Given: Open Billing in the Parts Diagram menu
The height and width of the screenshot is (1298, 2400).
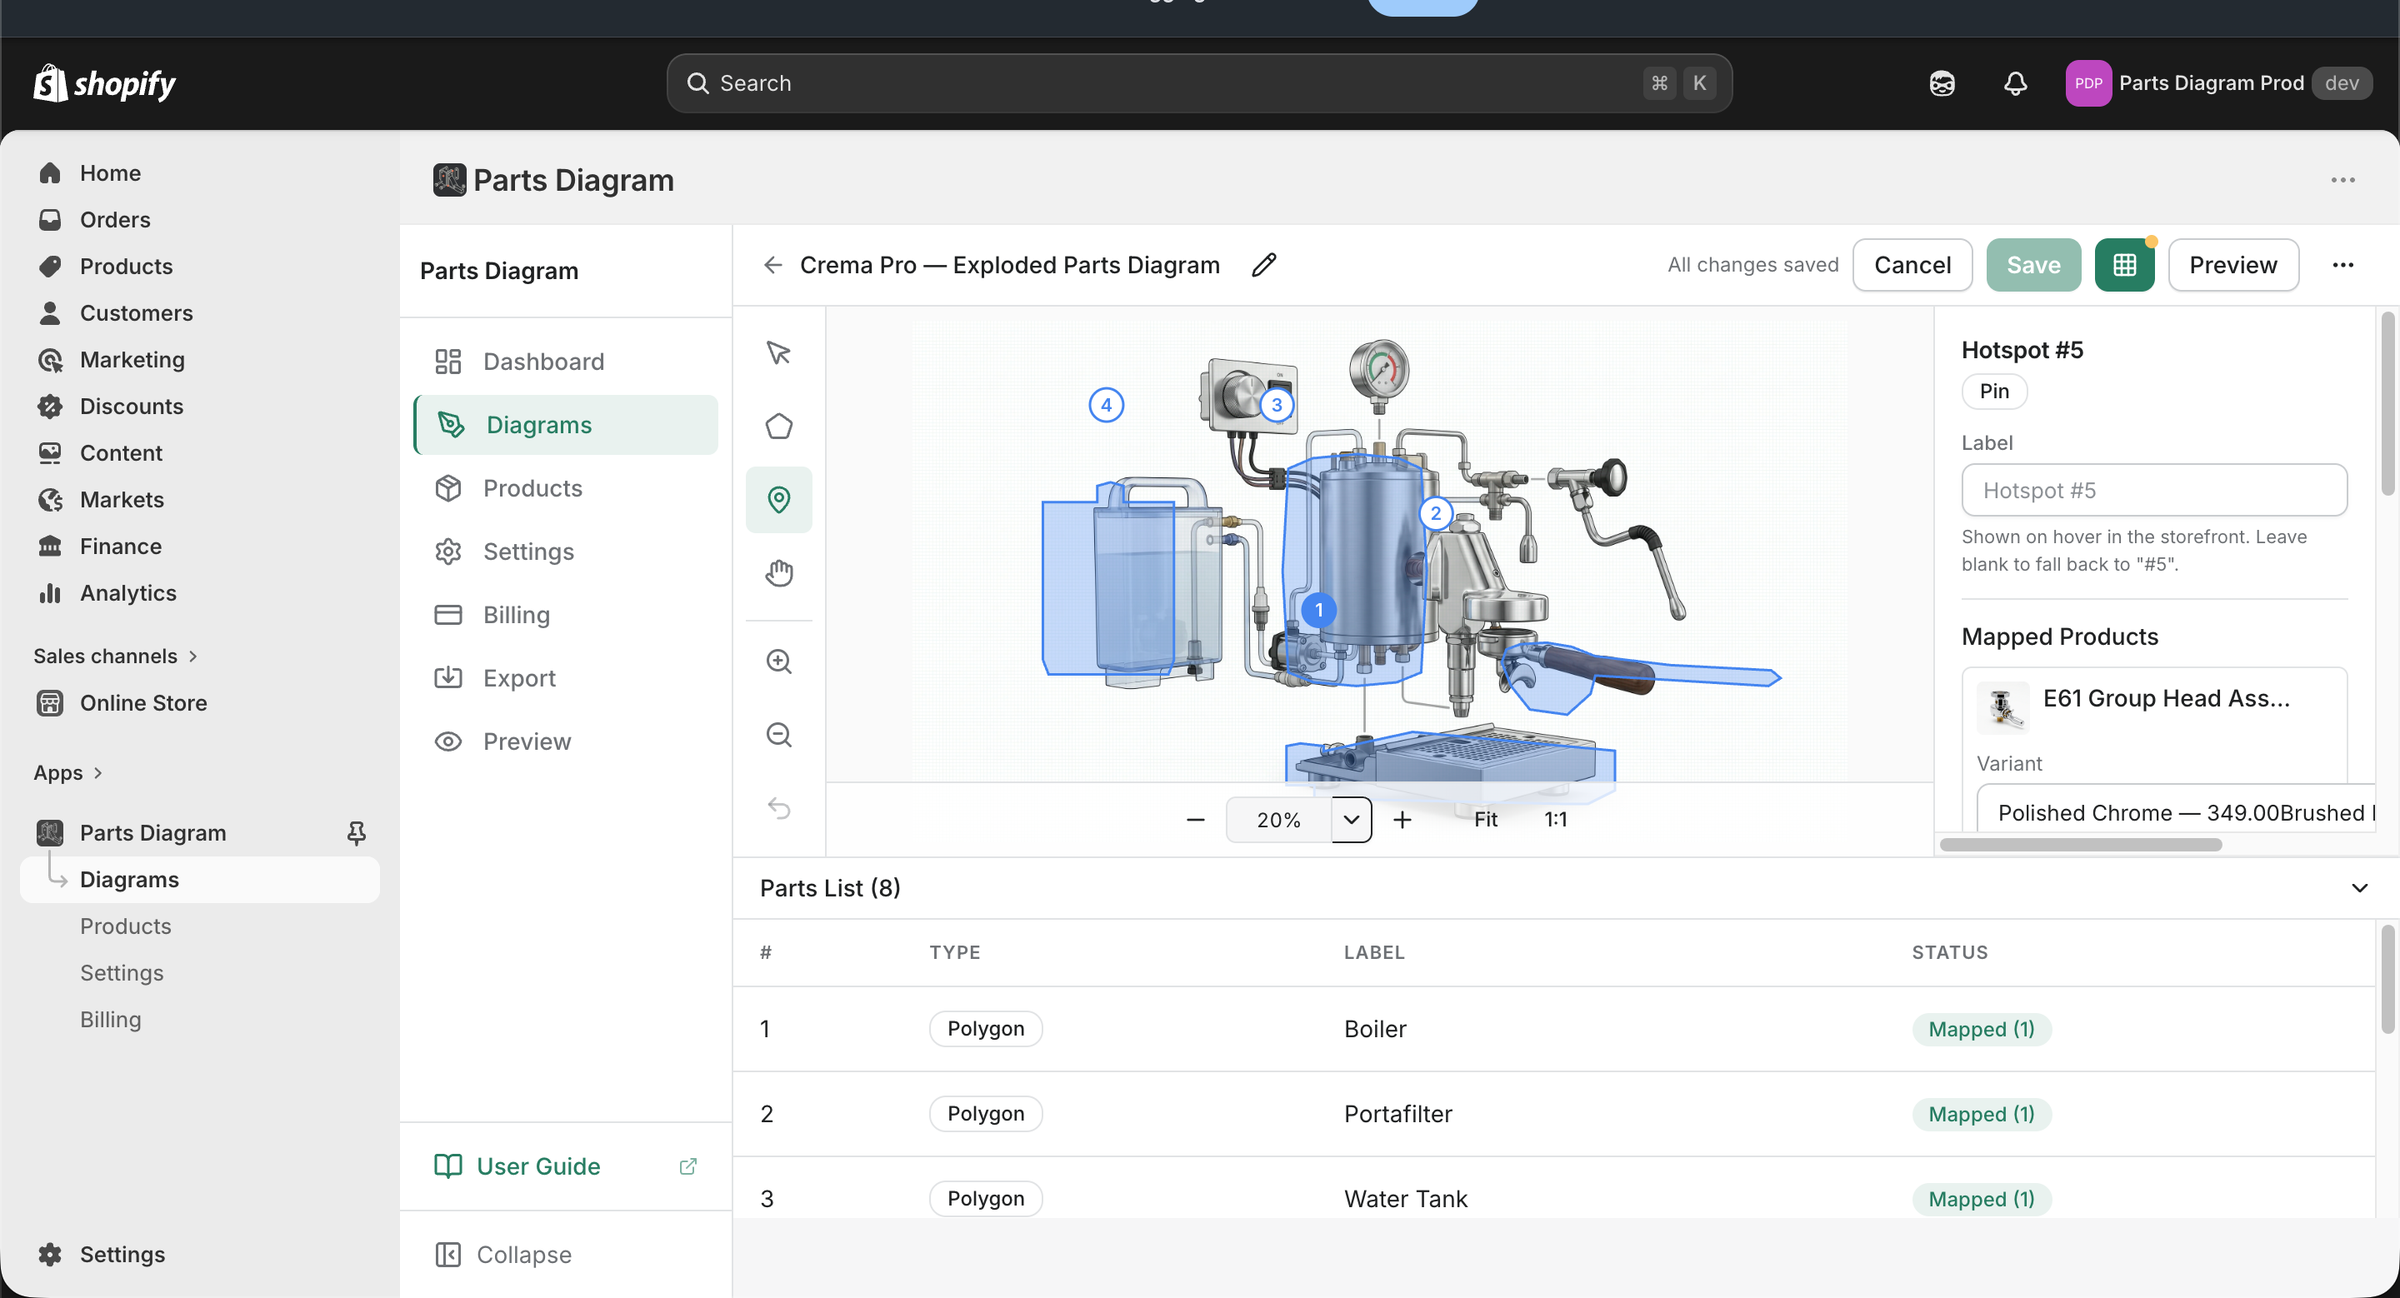Looking at the screenshot, I should tap(566, 615).
